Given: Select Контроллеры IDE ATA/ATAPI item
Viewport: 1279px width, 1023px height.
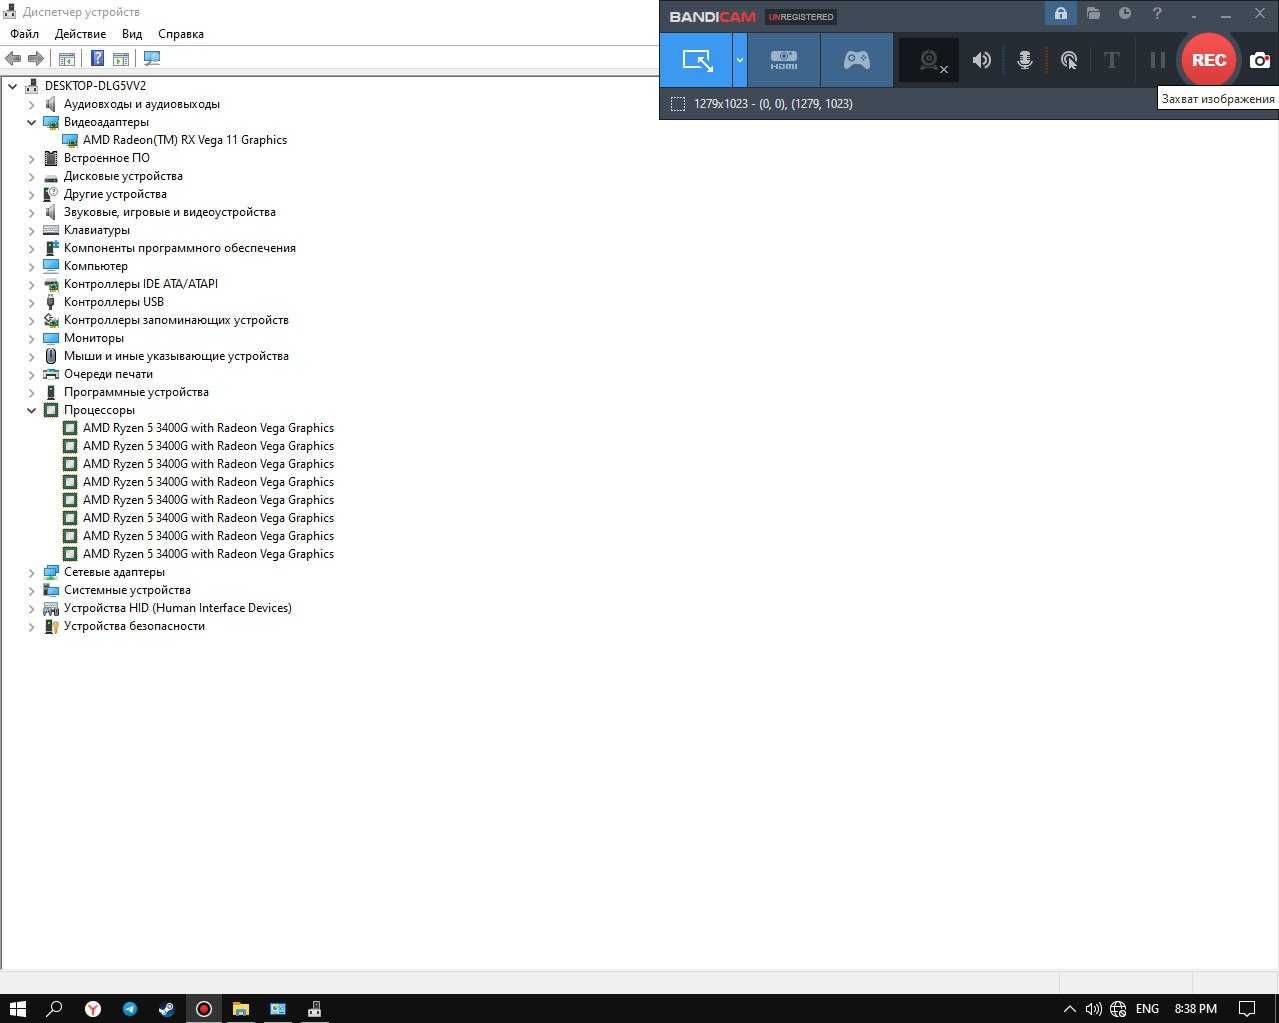Looking at the screenshot, I should coord(141,284).
